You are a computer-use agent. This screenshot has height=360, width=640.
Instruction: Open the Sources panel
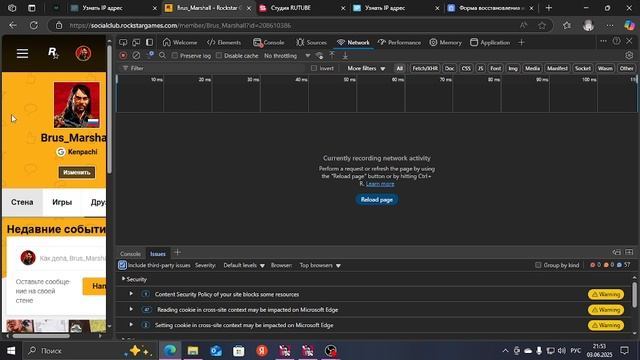click(311, 42)
